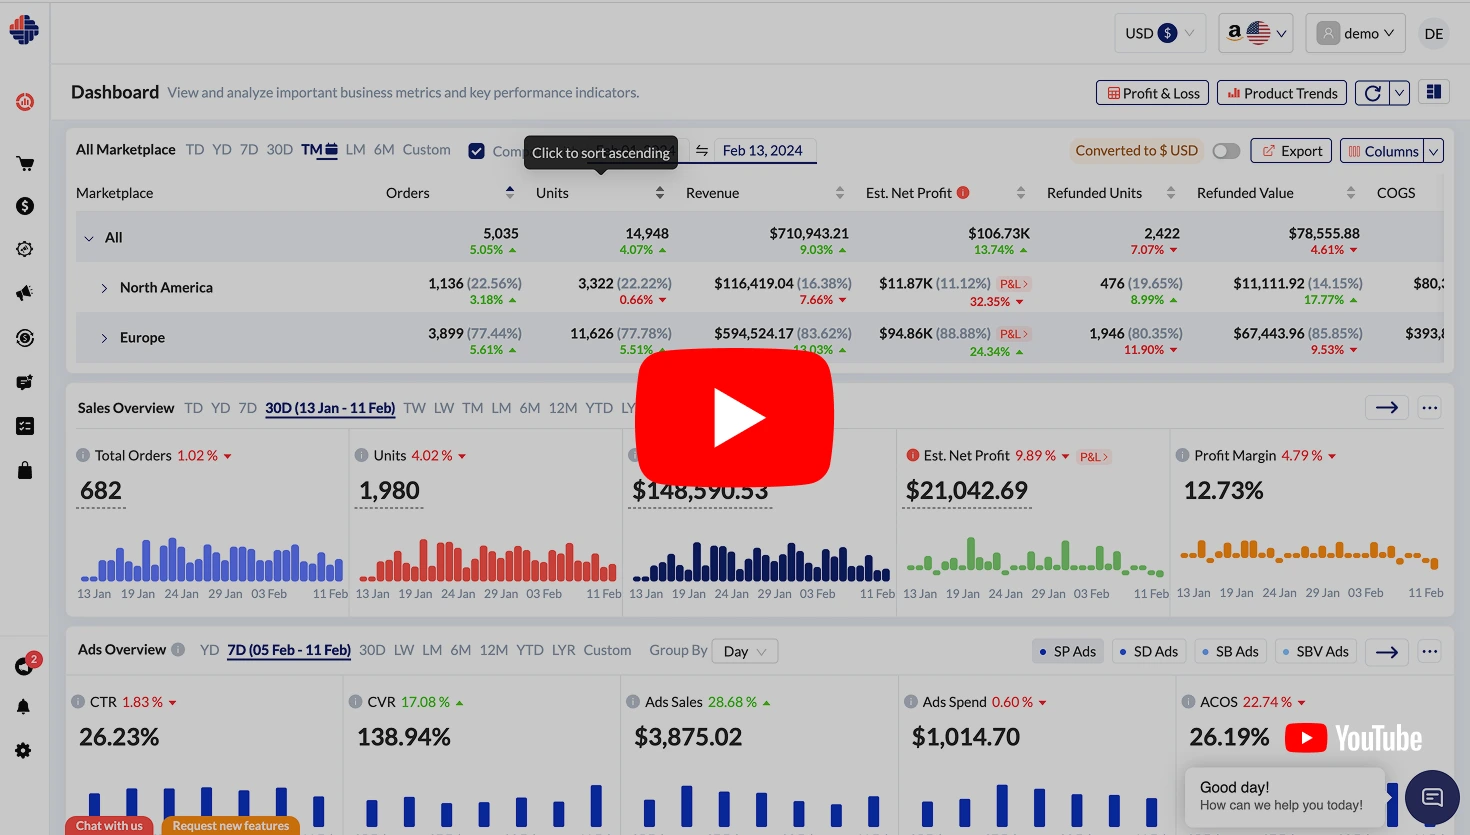Click the refresh icon button
This screenshot has height=835, width=1470.
pyautogui.click(x=1373, y=93)
